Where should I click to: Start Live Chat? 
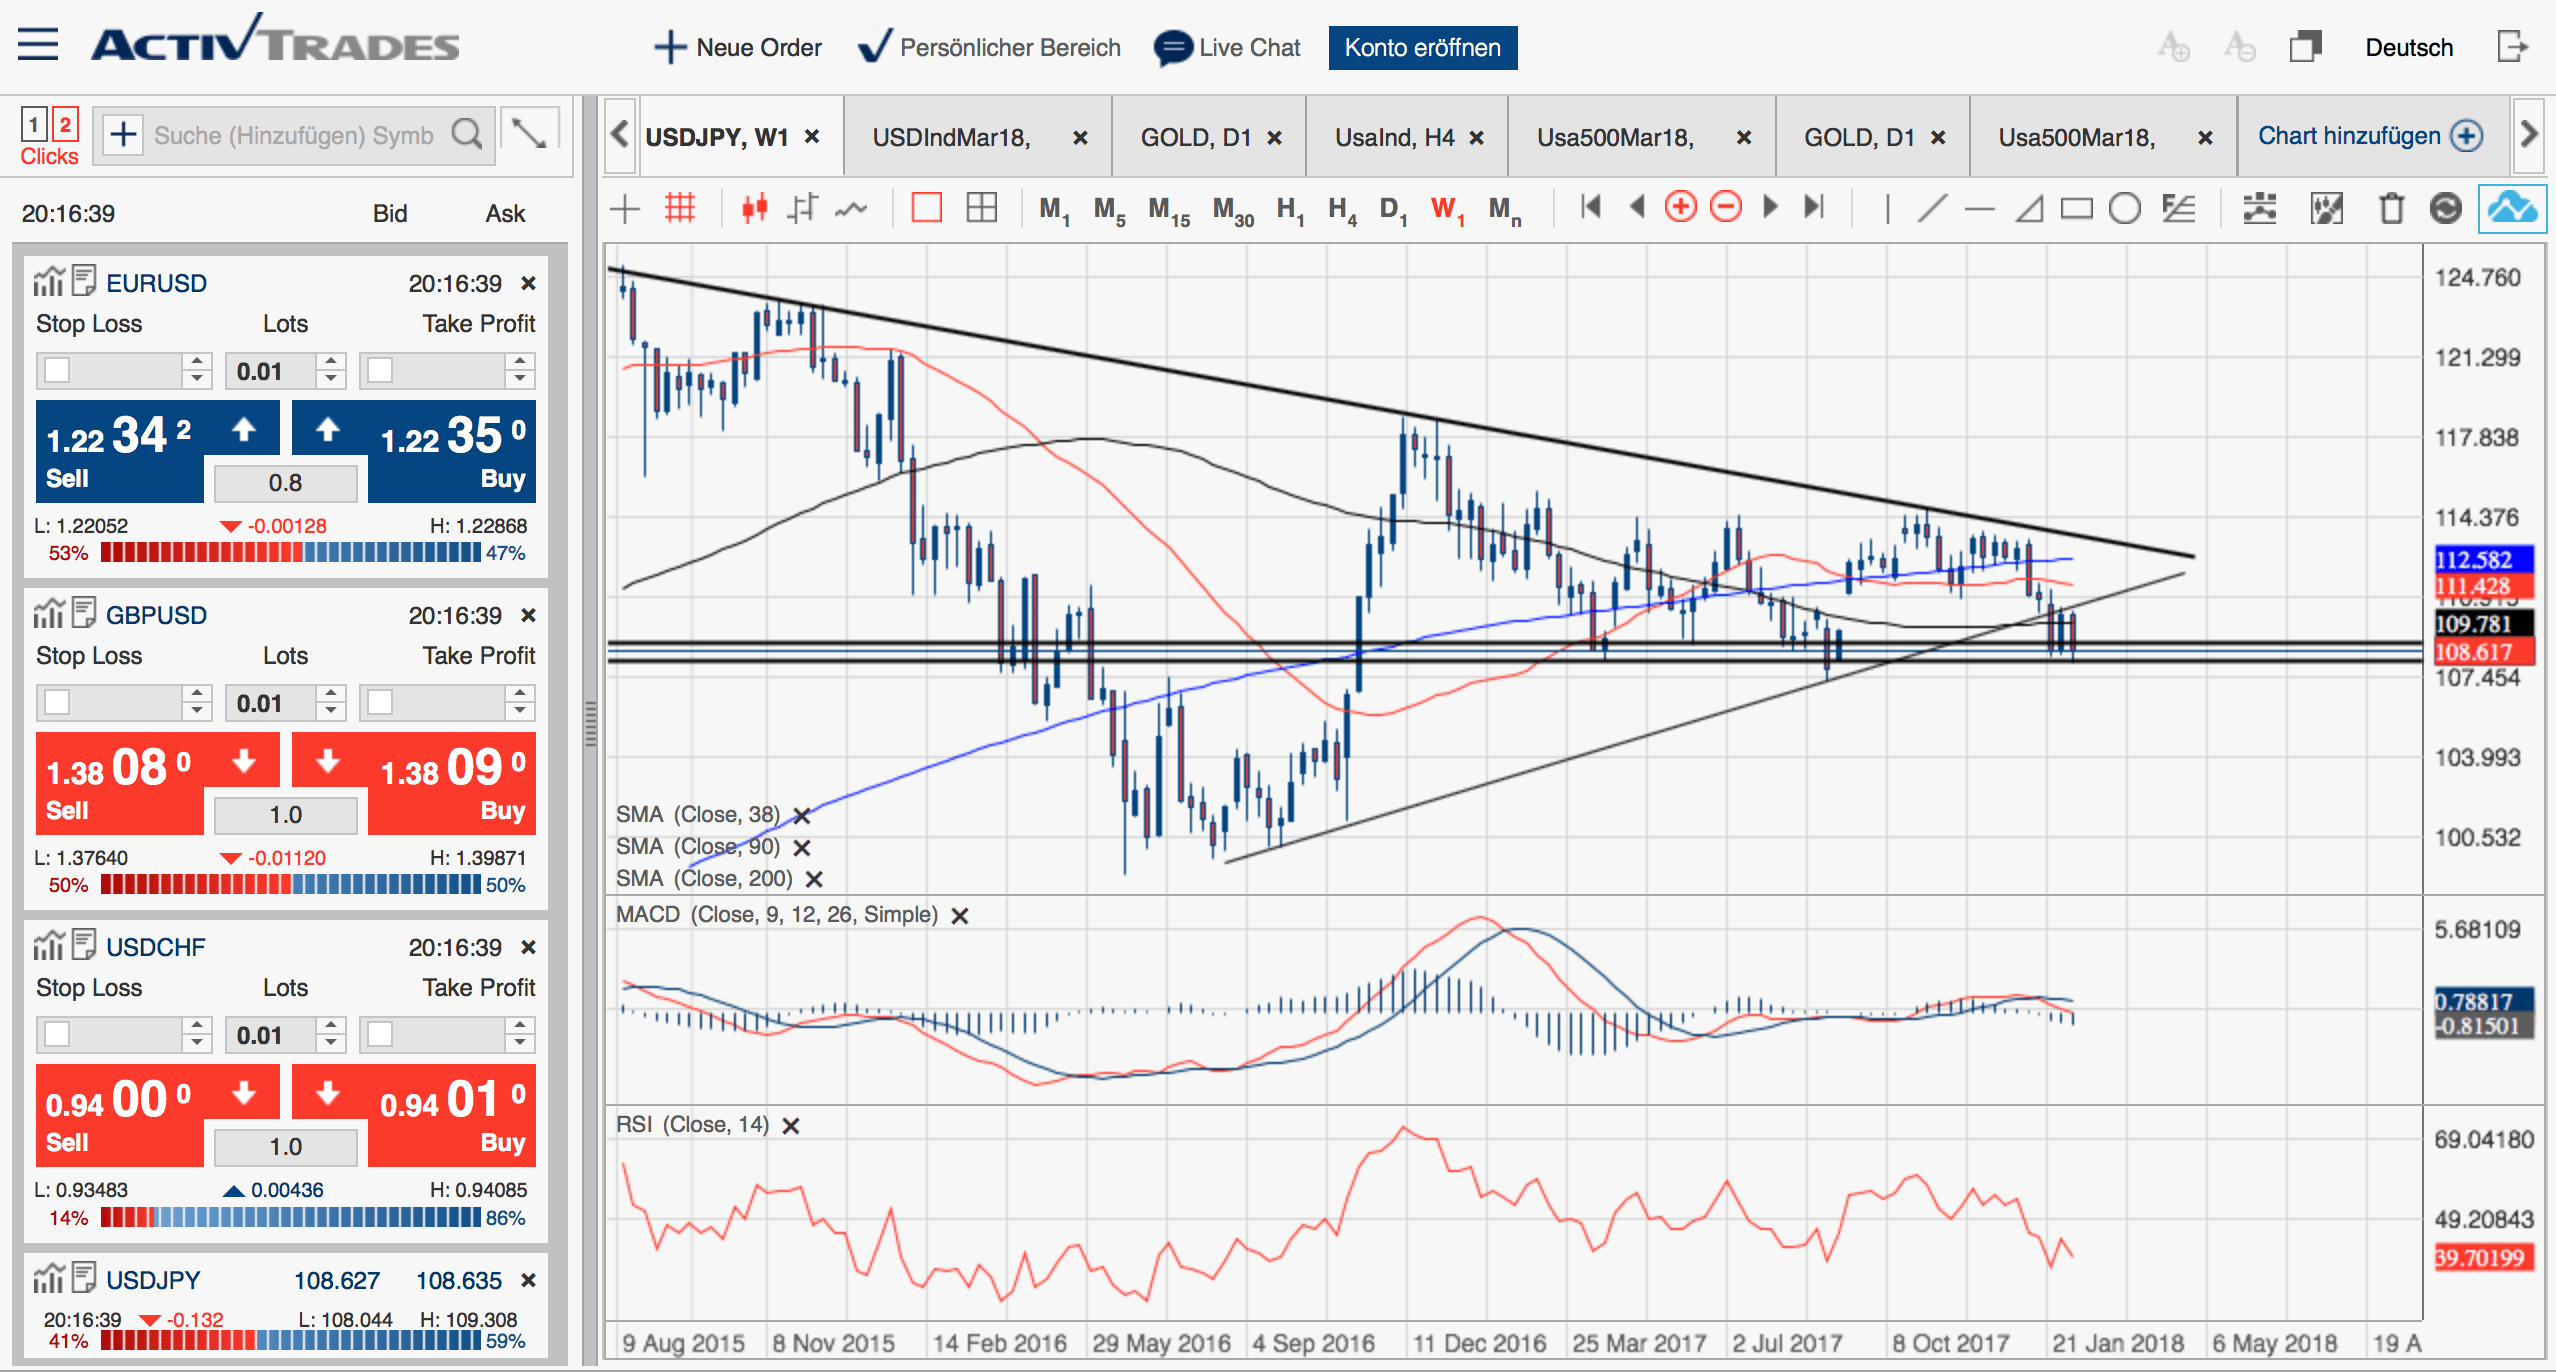(x=1227, y=47)
